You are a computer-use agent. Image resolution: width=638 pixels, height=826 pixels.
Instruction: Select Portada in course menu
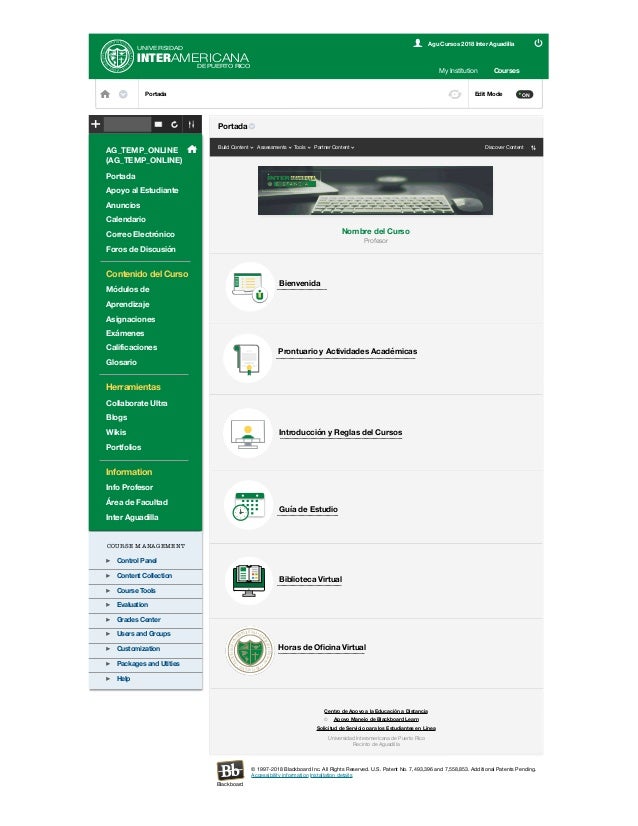pyautogui.click(x=121, y=176)
